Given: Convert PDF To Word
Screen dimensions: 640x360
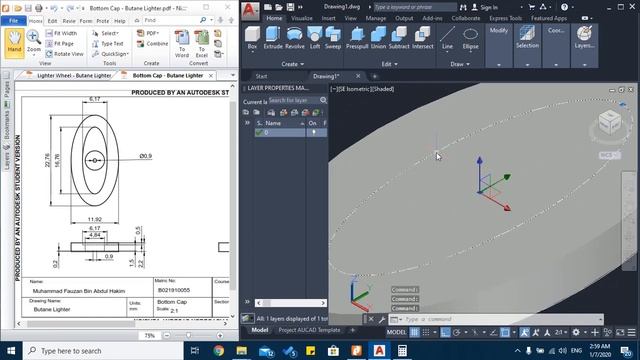Looking at the screenshot, I should [x=182, y=44].
